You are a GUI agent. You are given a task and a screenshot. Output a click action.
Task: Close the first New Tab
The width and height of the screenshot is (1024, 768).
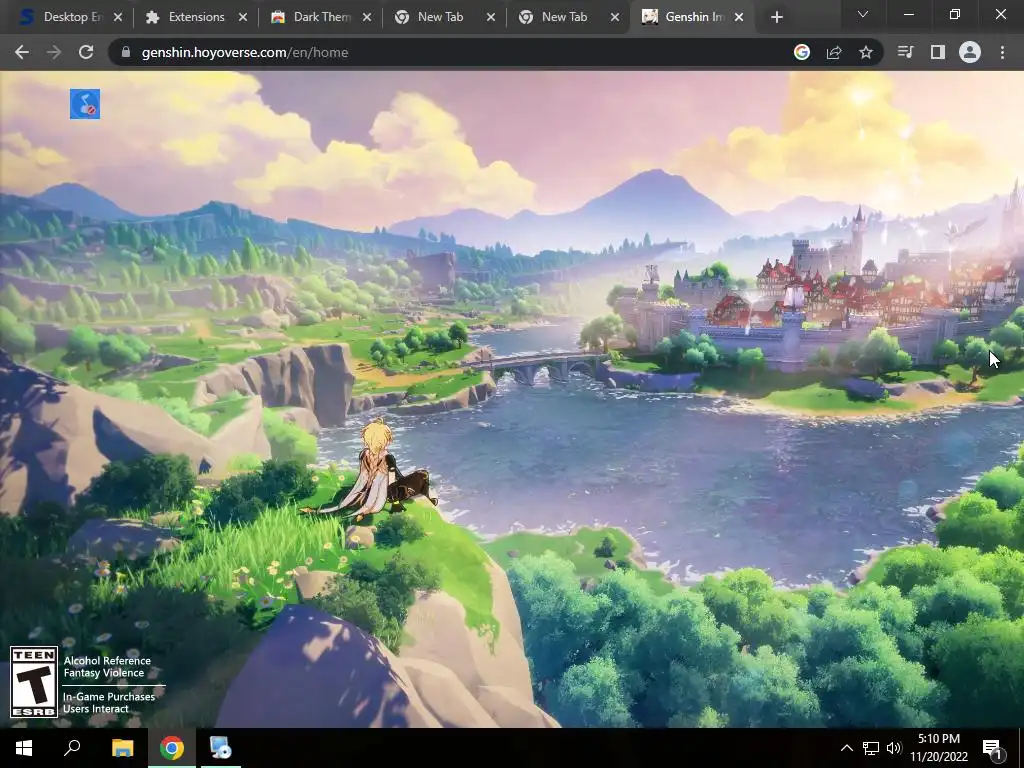click(490, 18)
